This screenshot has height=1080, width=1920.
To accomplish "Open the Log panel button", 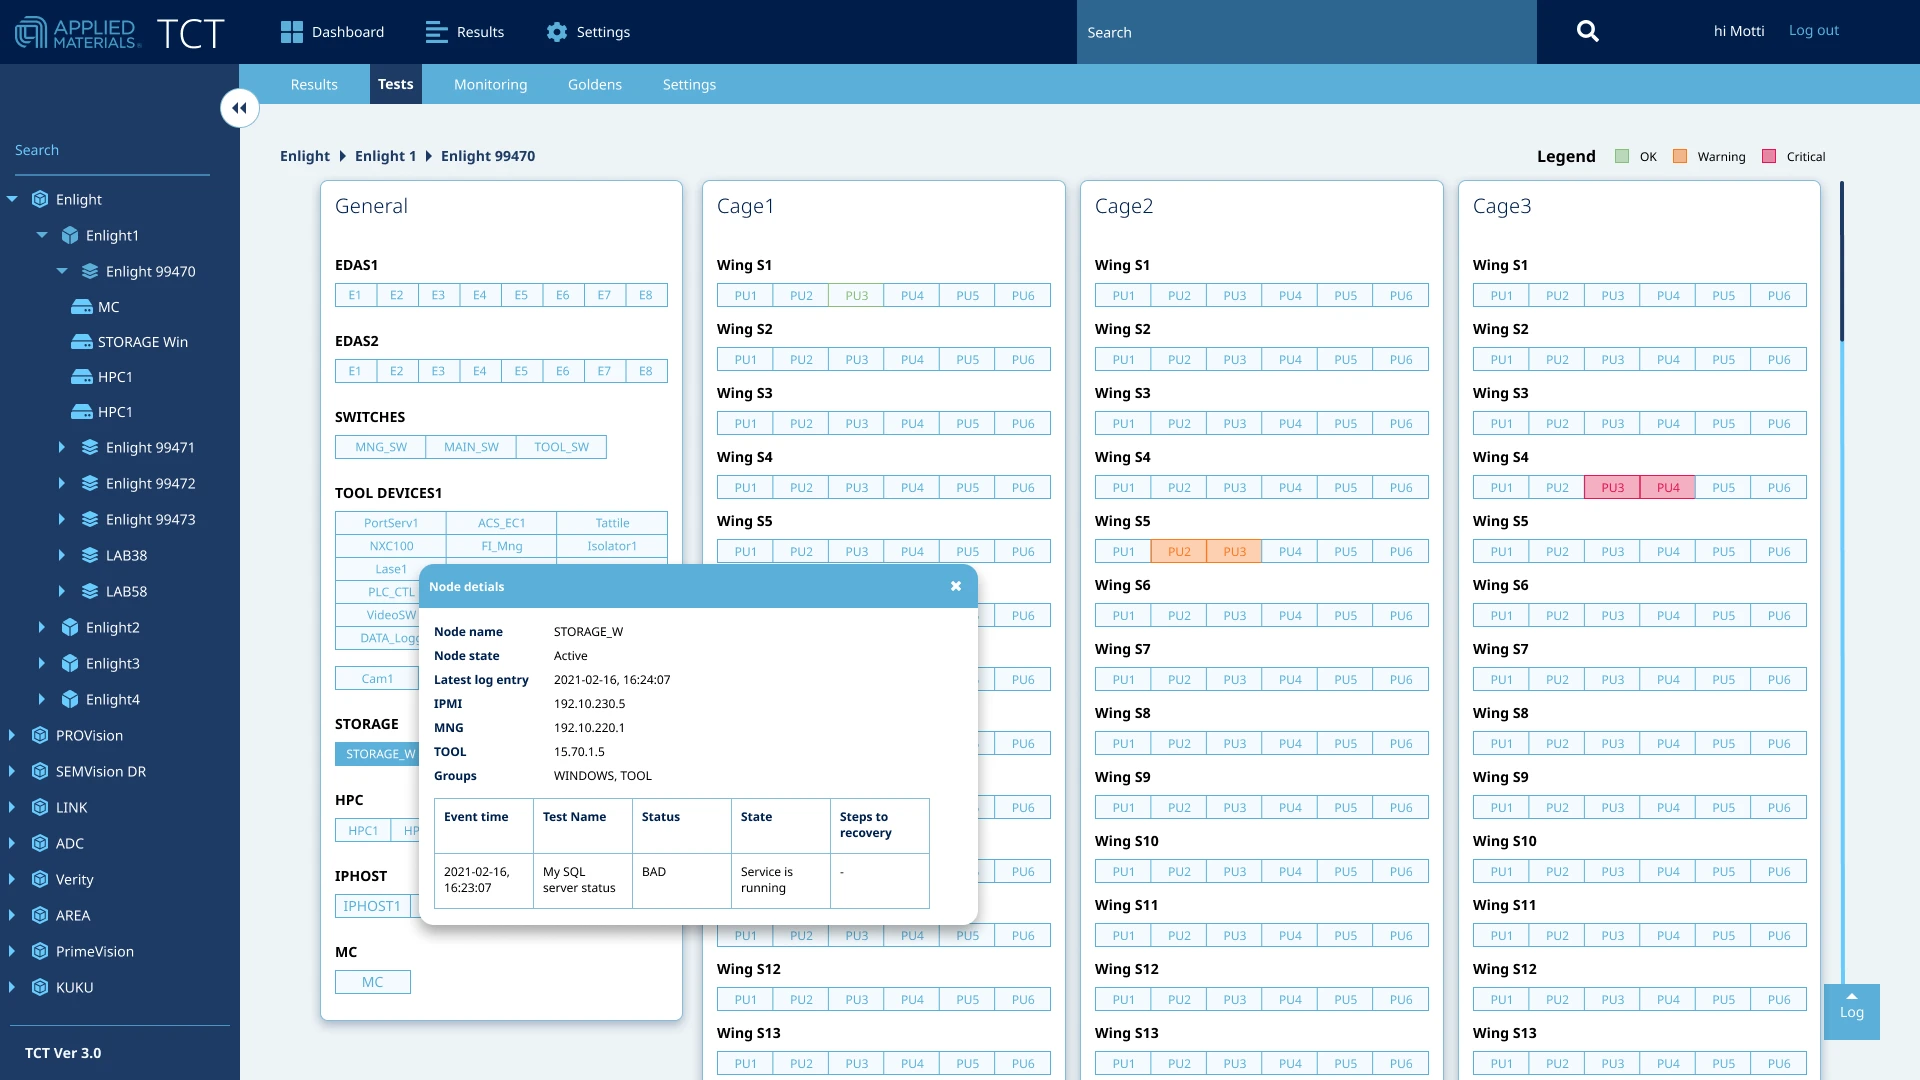I will click(1851, 1011).
